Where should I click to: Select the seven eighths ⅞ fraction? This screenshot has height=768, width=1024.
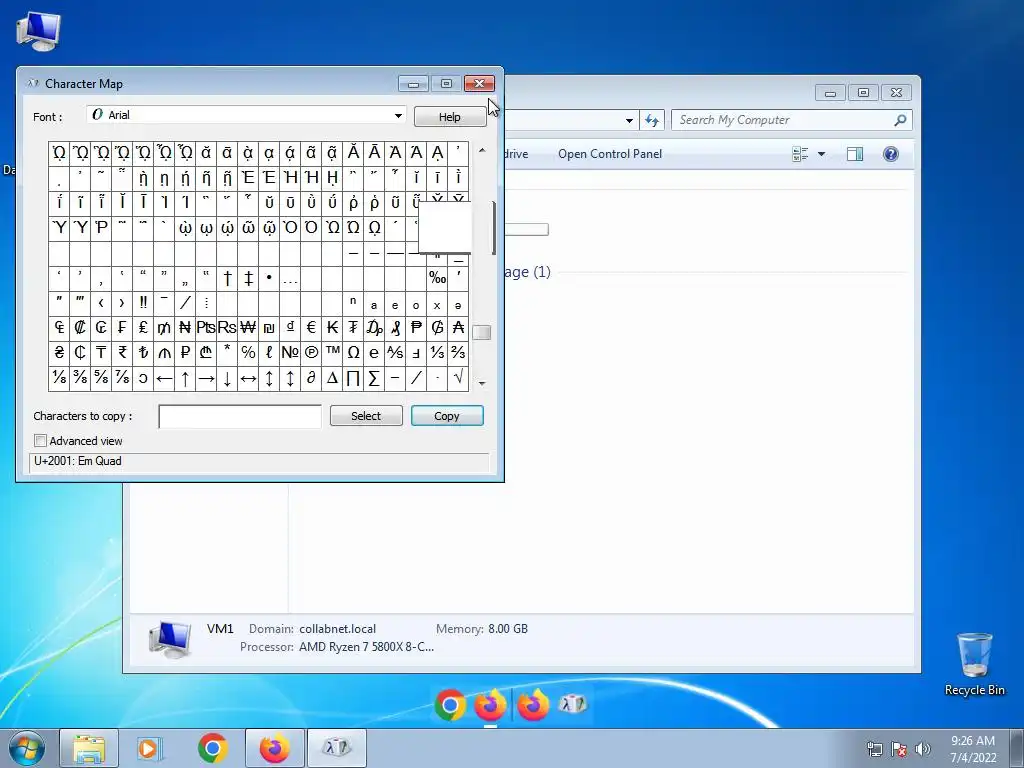(122, 377)
